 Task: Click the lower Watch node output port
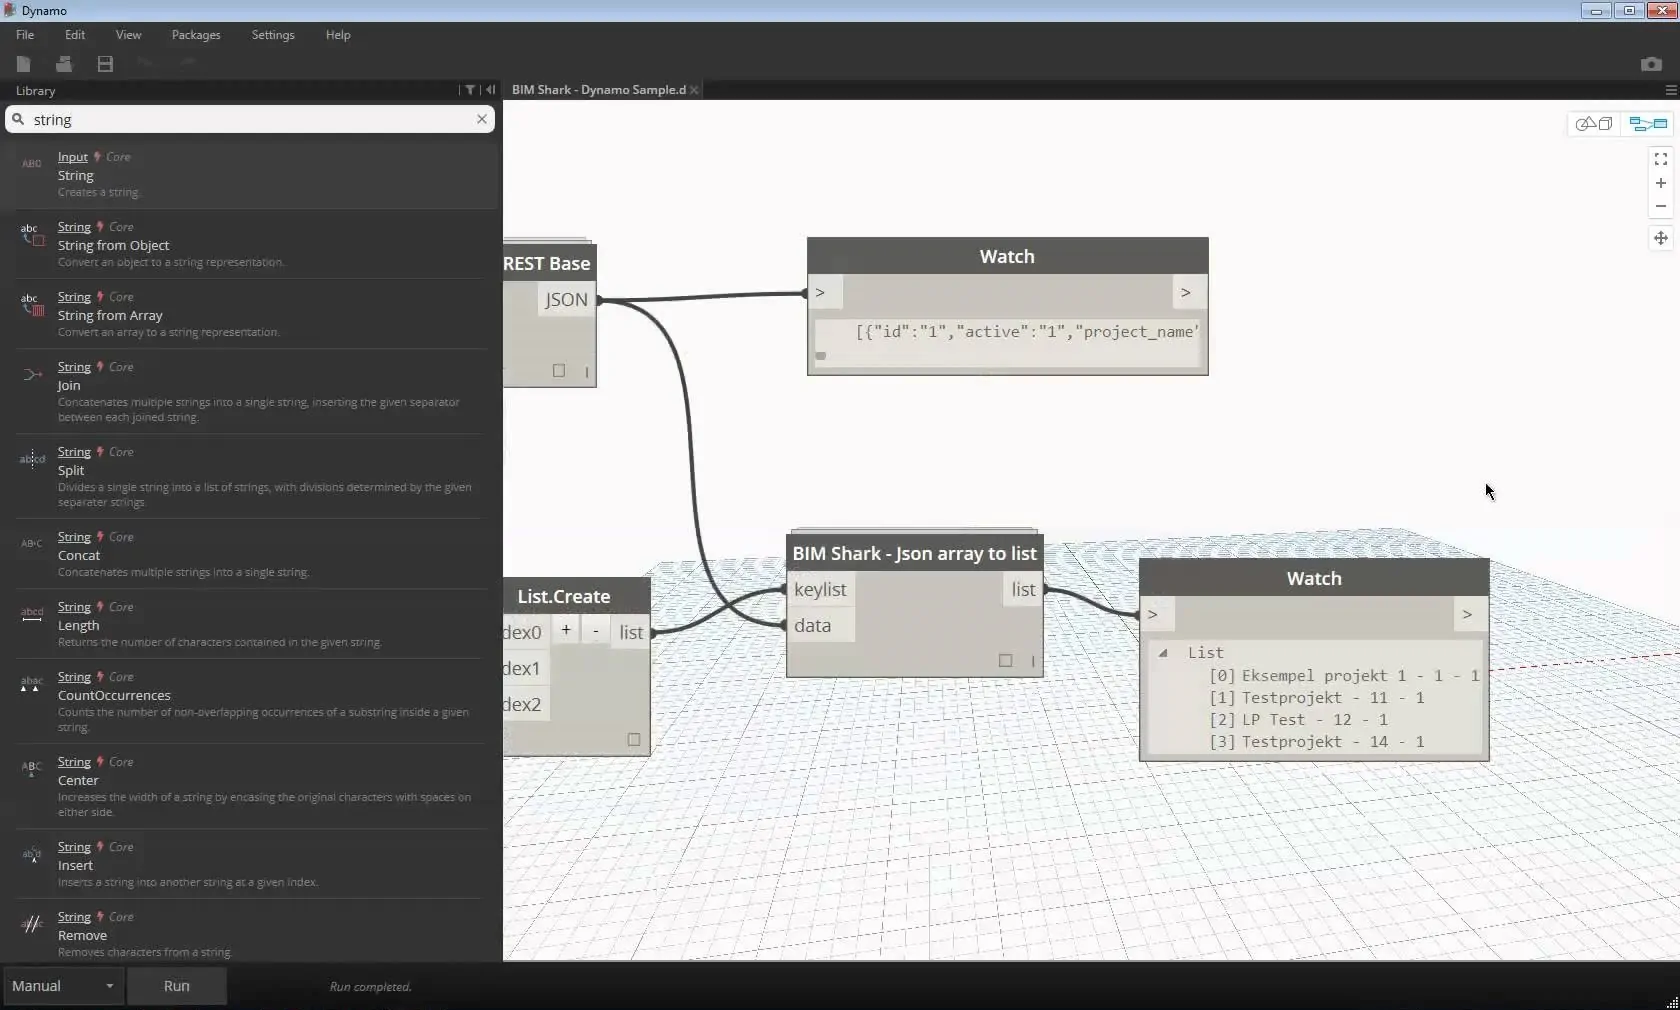click(x=1468, y=615)
